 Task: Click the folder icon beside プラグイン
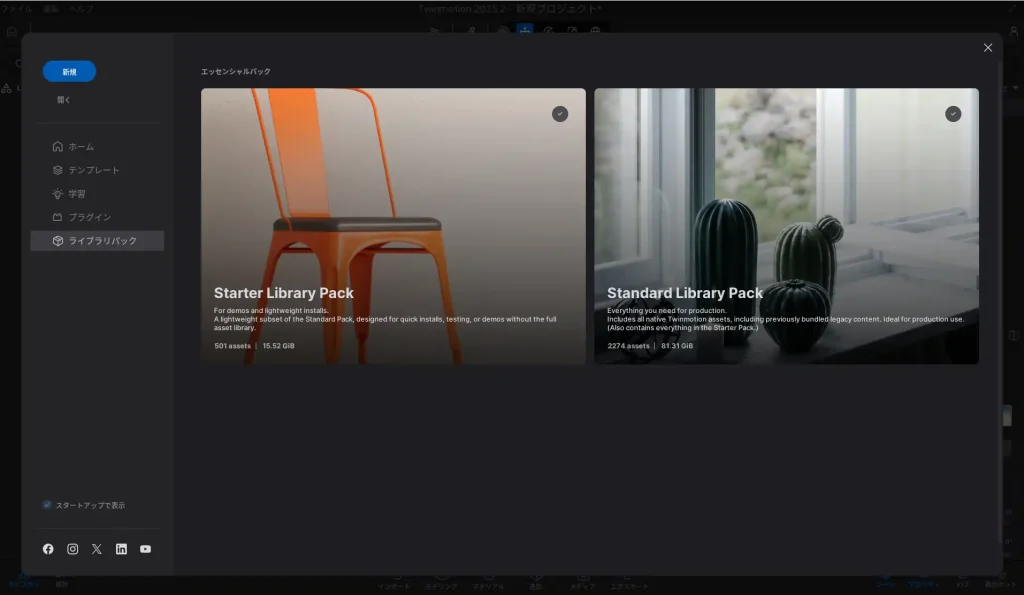pyautogui.click(x=58, y=217)
